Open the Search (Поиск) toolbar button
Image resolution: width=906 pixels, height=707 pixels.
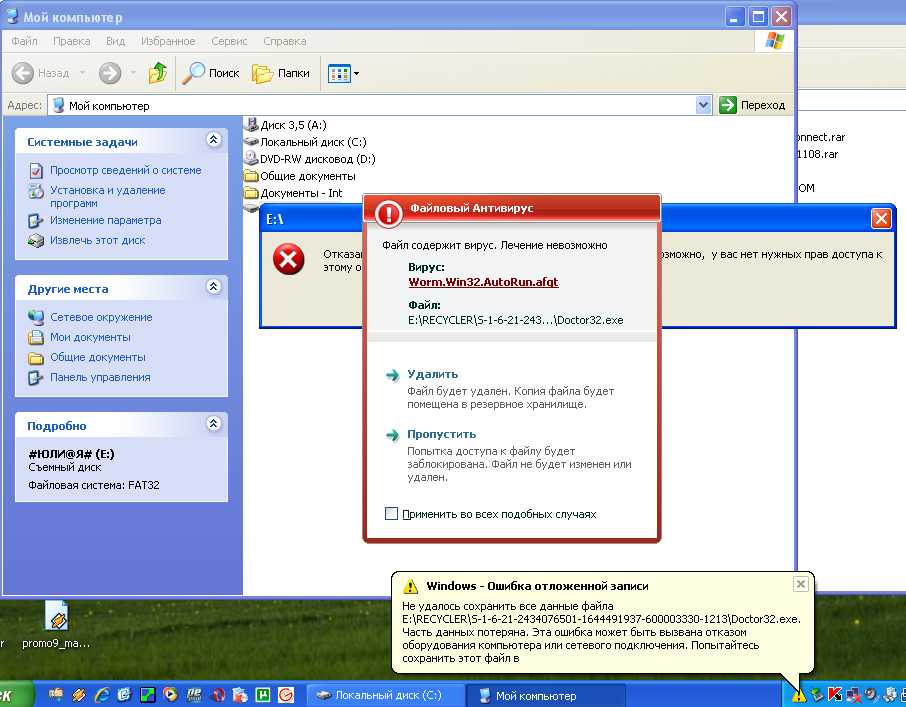[x=211, y=73]
